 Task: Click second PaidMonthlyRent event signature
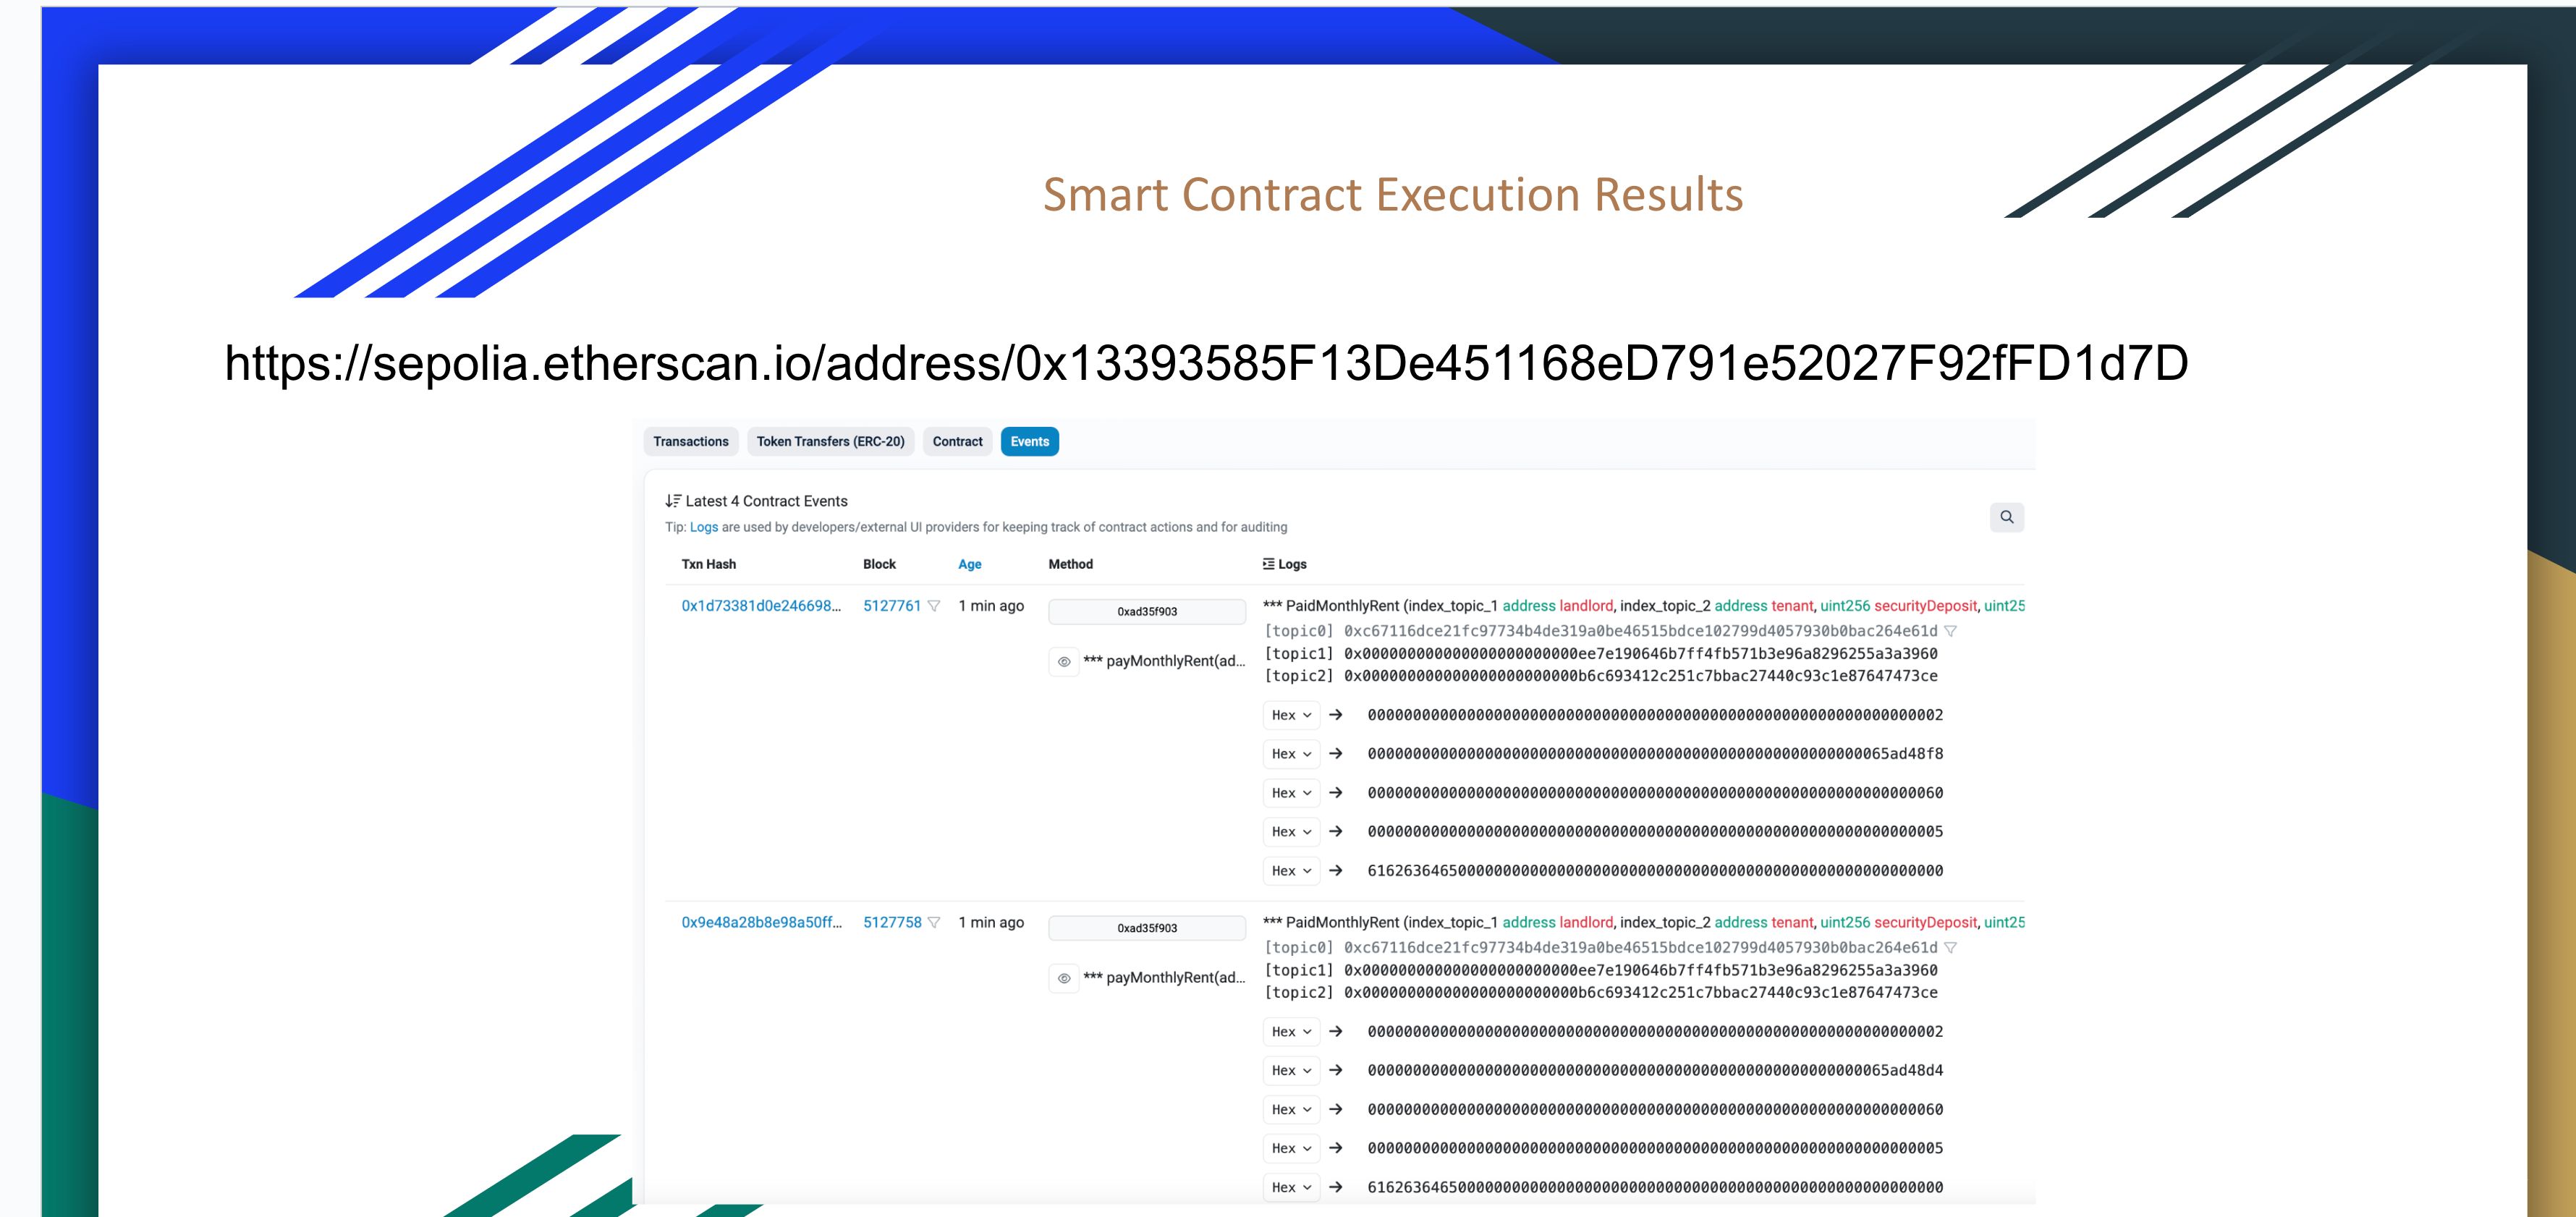(1644, 922)
